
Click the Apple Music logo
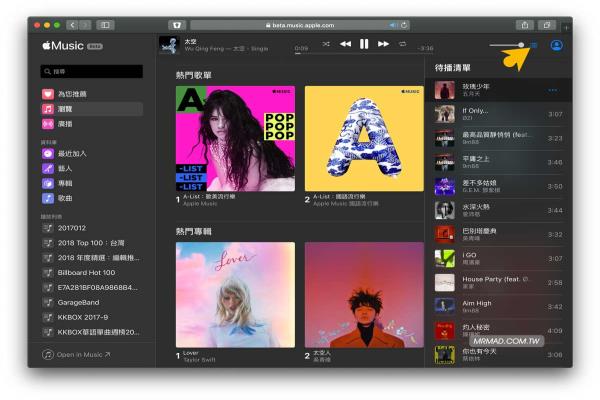(63, 46)
